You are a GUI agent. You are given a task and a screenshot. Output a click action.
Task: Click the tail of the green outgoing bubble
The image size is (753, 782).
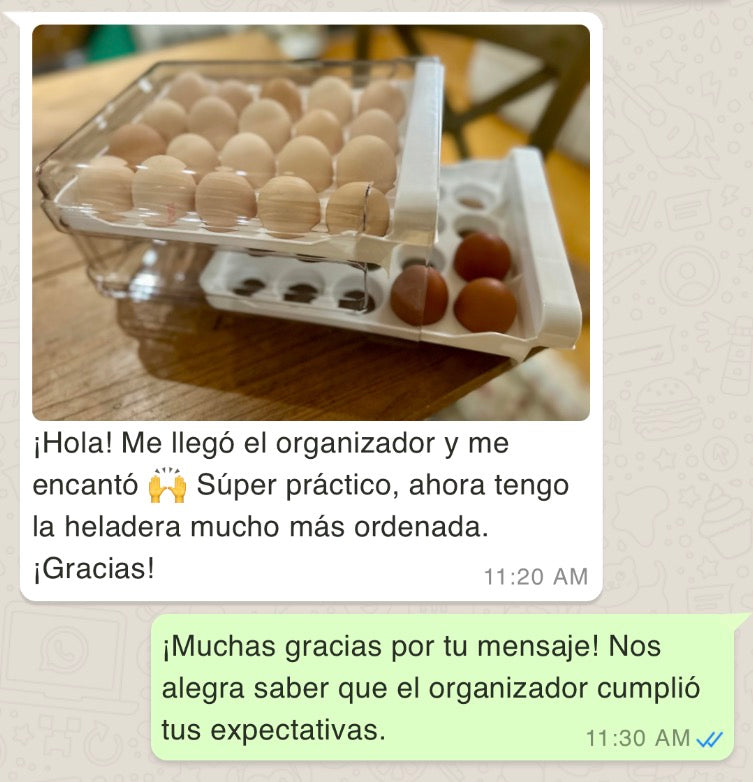coord(742,621)
